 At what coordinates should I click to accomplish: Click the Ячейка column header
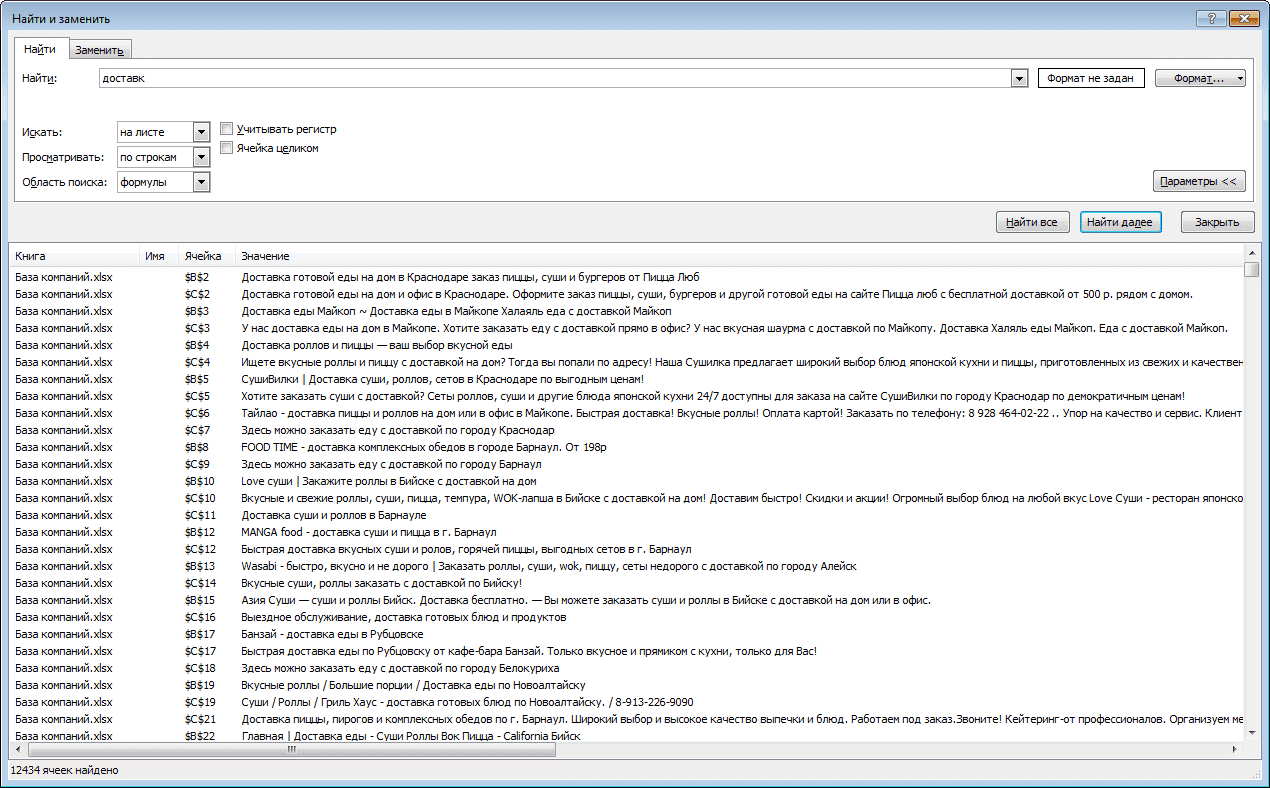(x=207, y=256)
